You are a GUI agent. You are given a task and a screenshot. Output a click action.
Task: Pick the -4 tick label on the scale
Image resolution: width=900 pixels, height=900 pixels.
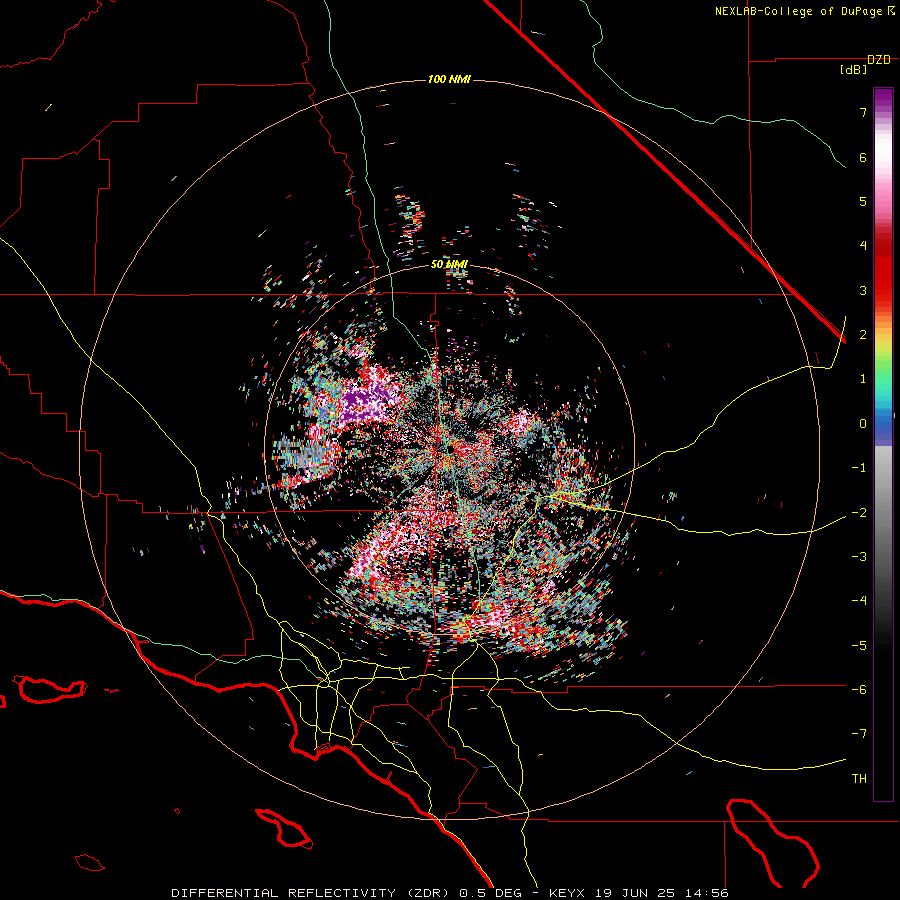[859, 601]
